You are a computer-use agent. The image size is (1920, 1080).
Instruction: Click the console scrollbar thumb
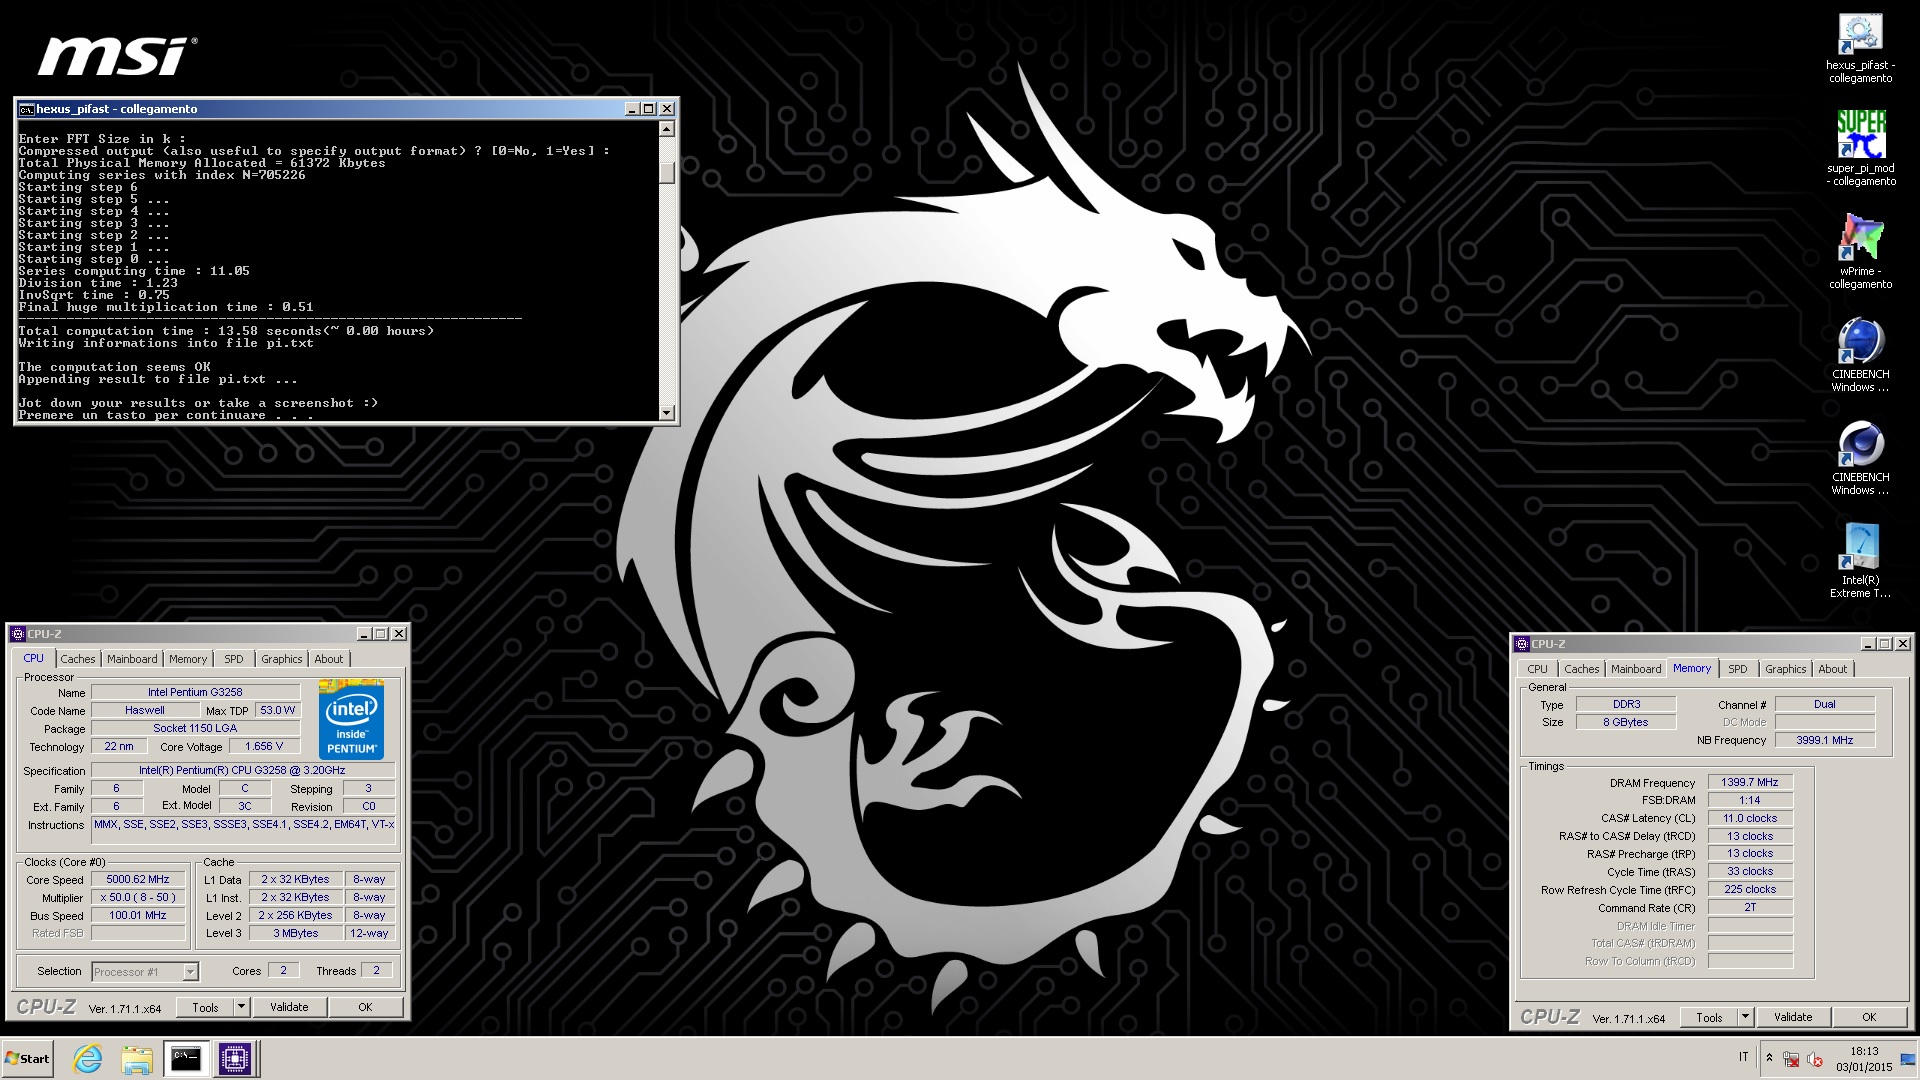coord(667,173)
